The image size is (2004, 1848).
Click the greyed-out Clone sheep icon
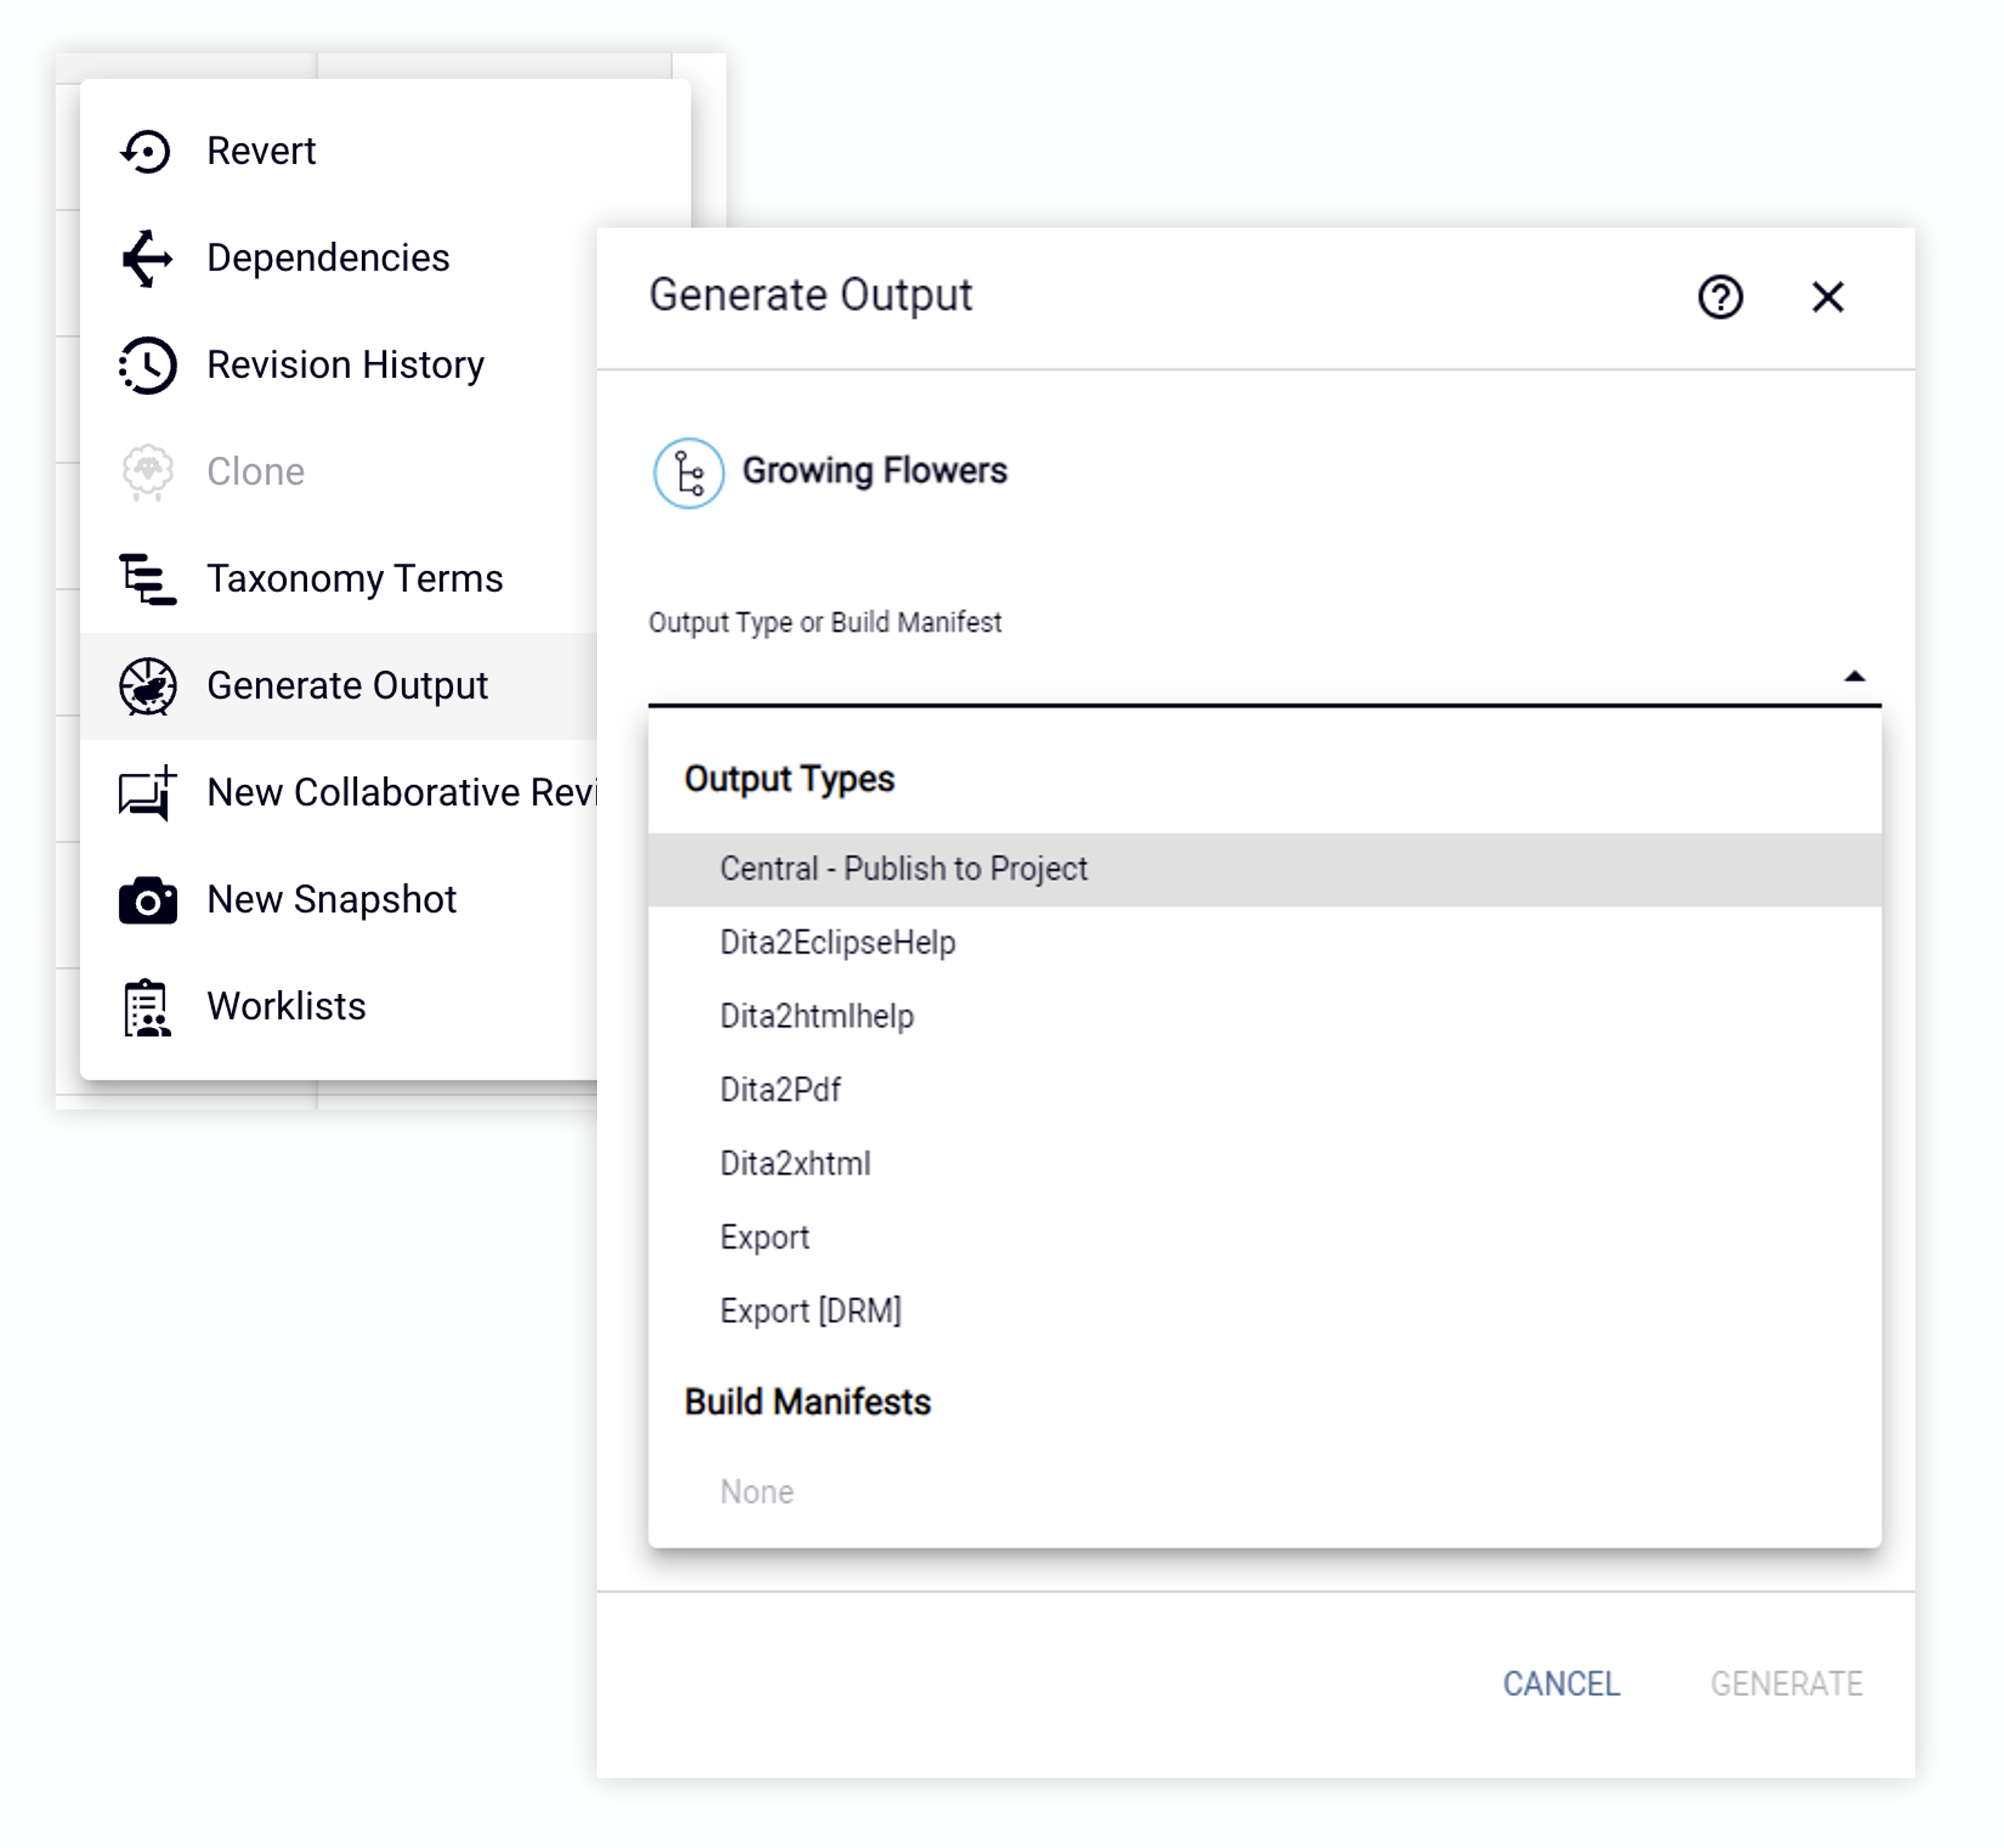[x=147, y=472]
